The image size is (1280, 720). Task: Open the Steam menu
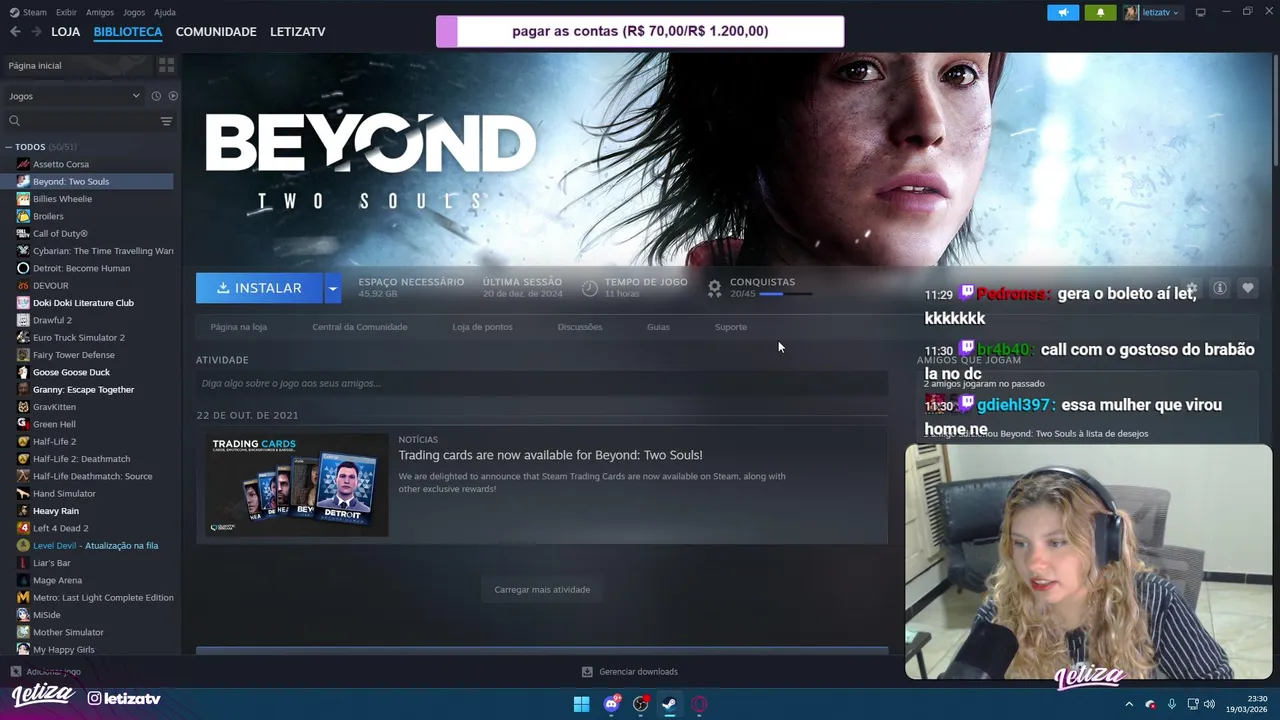point(28,12)
